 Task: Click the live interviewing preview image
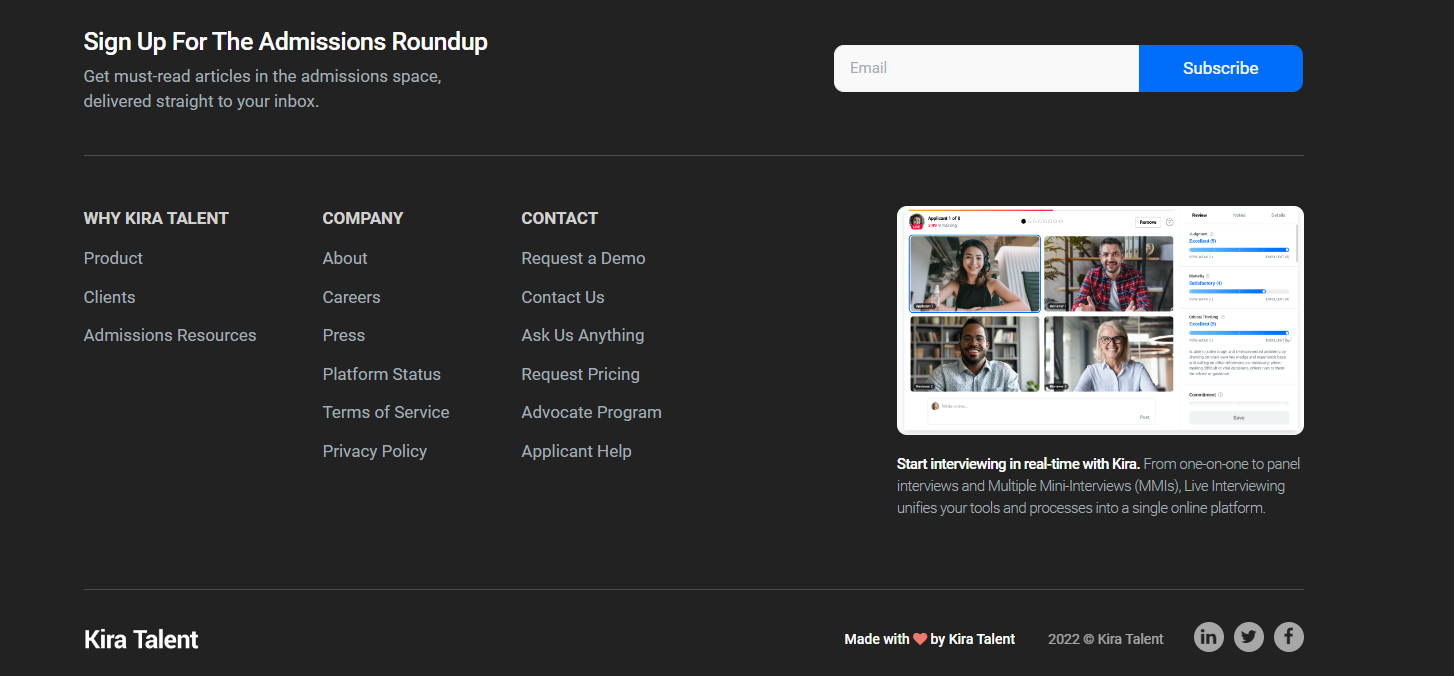click(x=1100, y=320)
